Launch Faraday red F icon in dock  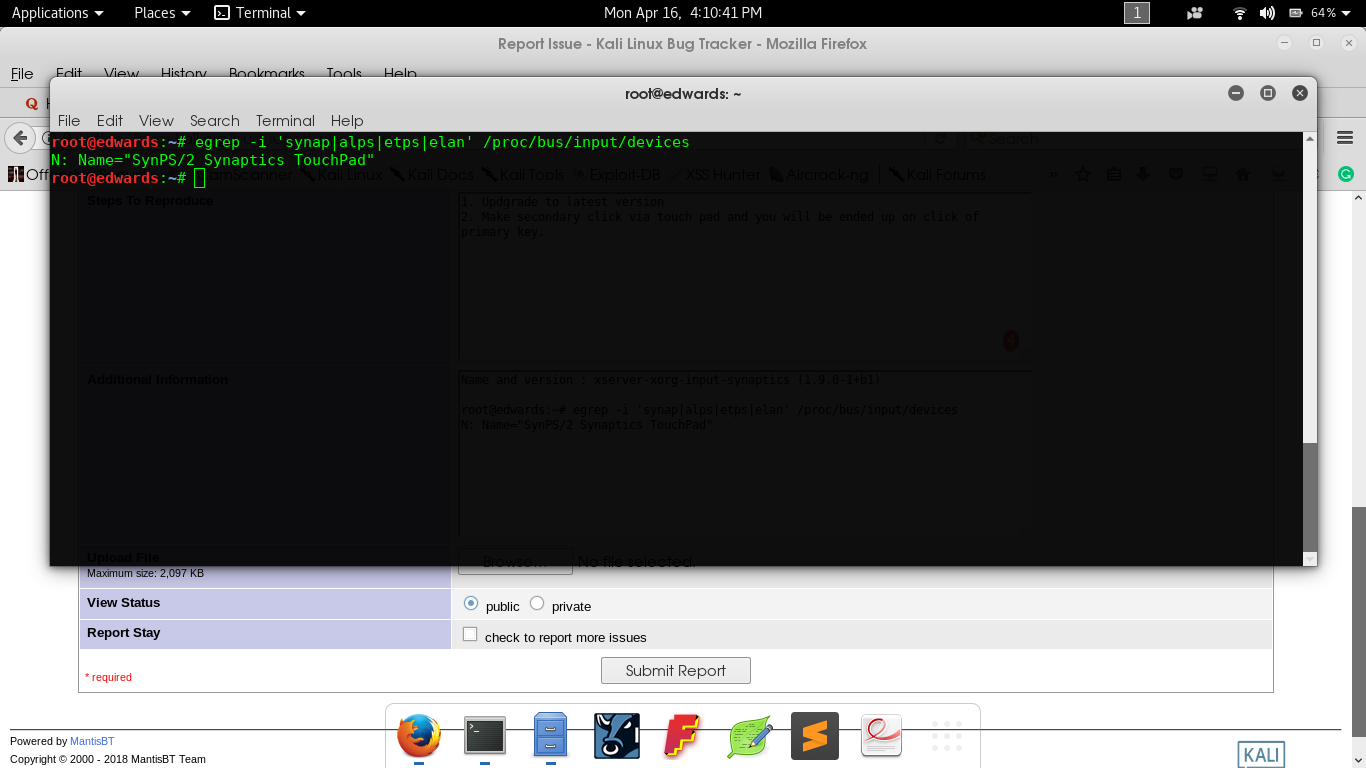pyautogui.click(x=682, y=736)
